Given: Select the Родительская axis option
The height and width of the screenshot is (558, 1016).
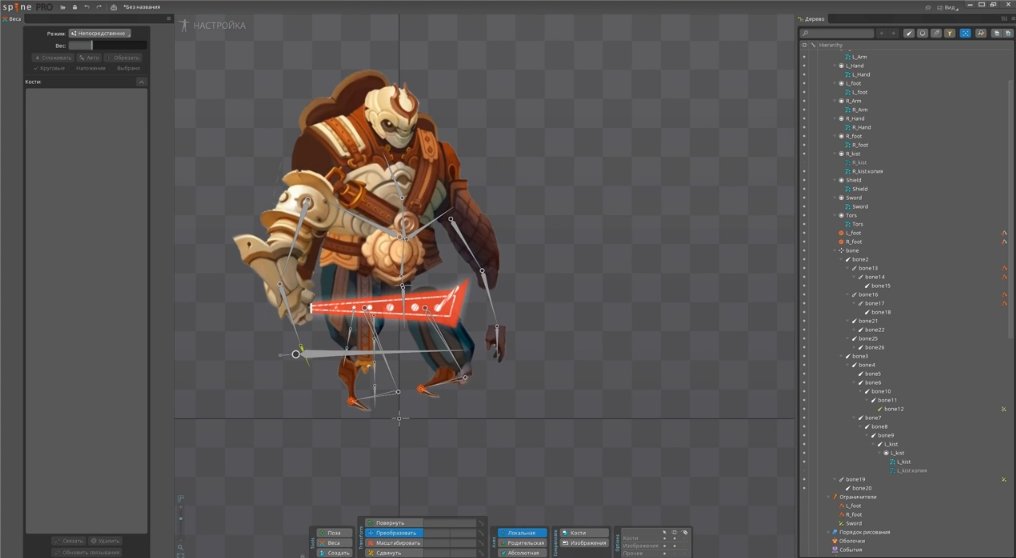Looking at the screenshot, I should coord(523,543).
